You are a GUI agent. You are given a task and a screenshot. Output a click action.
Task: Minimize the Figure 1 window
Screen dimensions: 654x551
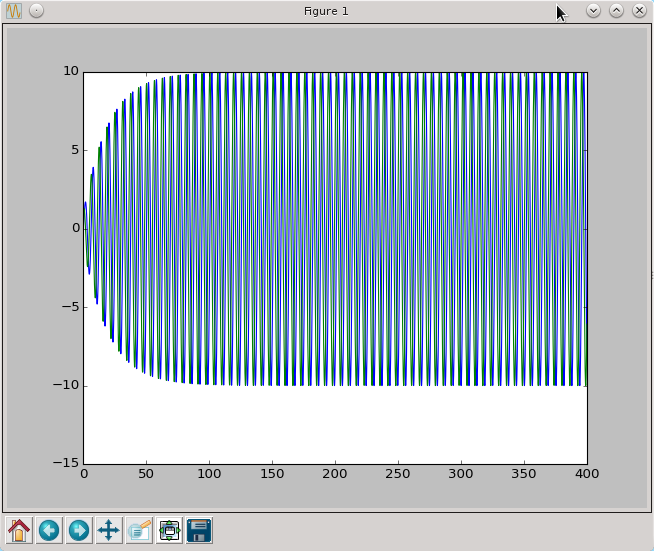pos(593,11)
